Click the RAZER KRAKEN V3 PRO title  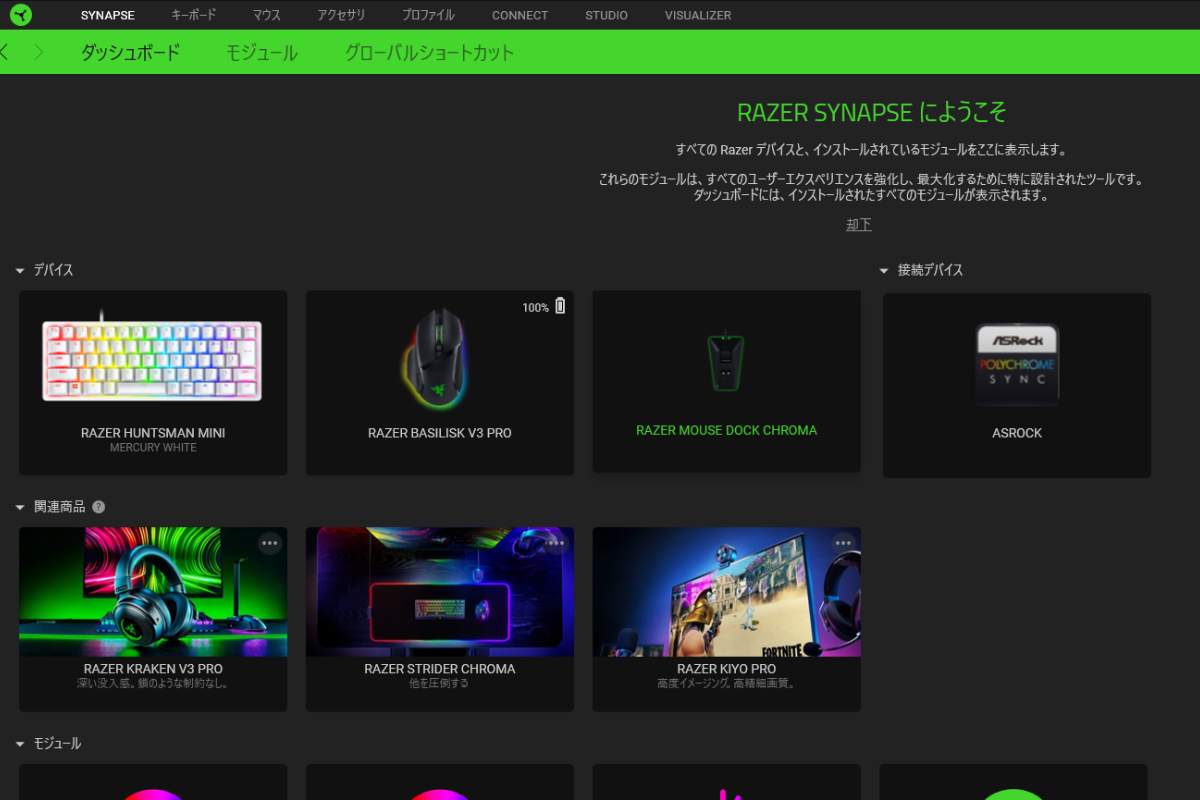[153, 669]
